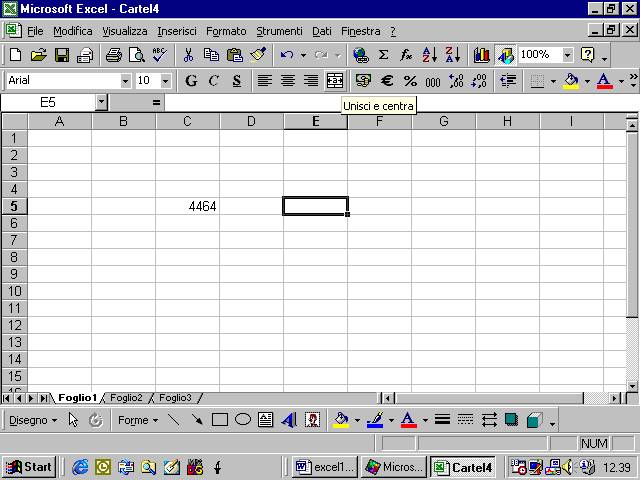
Task: Open the Strumenti menu
Action: (x=279, y=31)
